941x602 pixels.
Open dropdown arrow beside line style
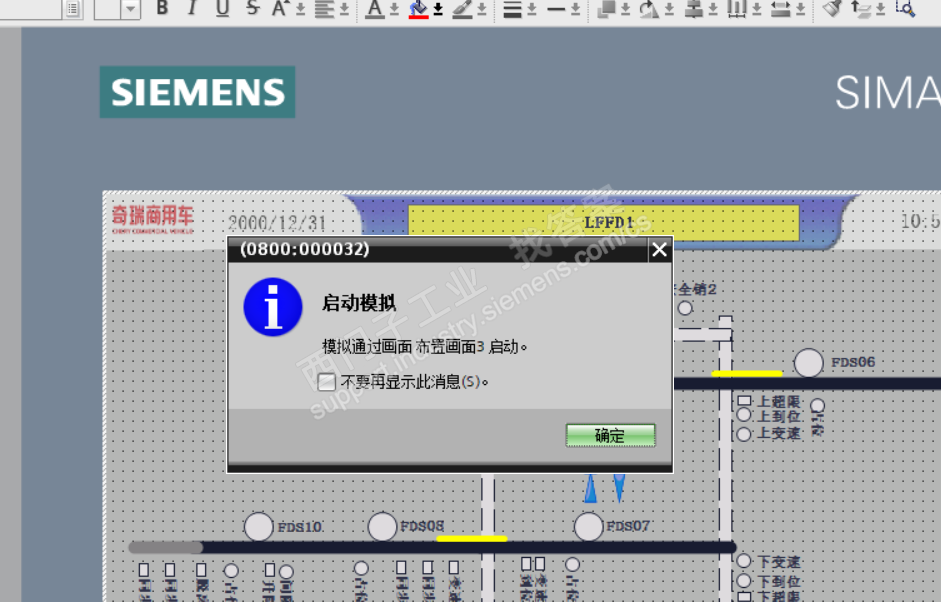(532, 9)
